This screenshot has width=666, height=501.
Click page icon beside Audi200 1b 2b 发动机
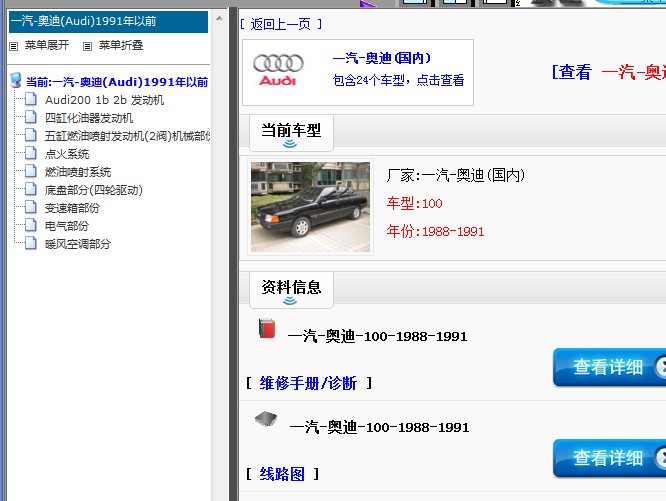[x=31, y=99]
